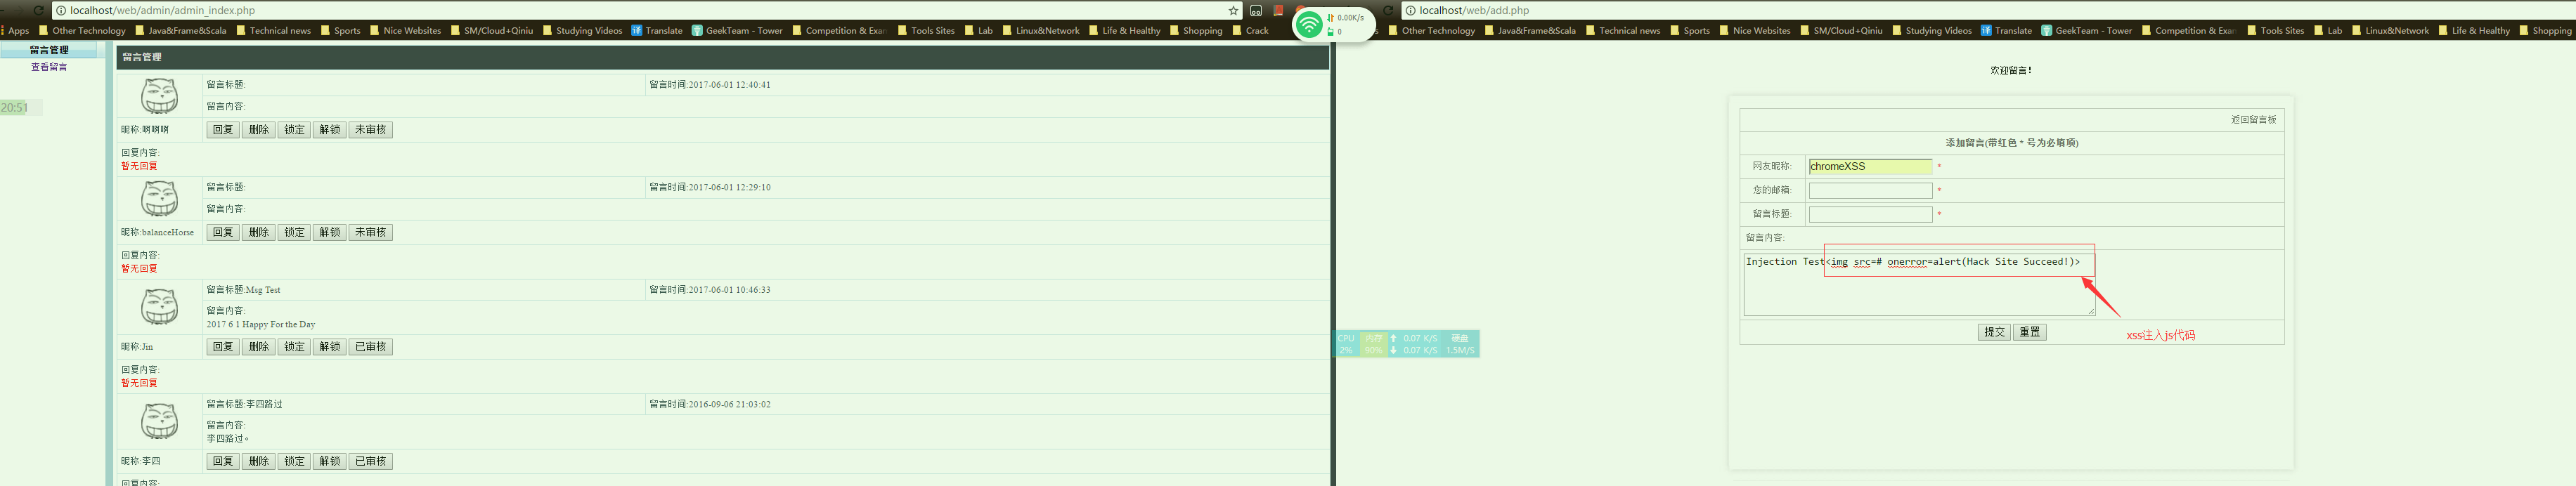Click site info icon beside localhost/web/add.php

(x=1410, y=11)
